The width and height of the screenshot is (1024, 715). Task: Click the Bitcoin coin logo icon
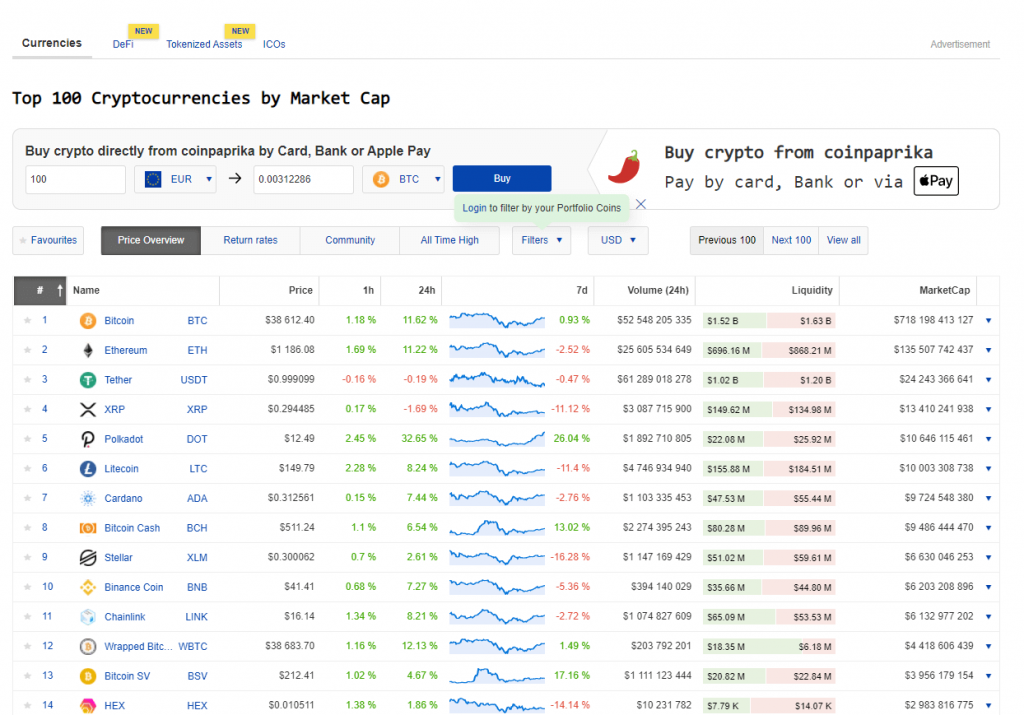88,321
